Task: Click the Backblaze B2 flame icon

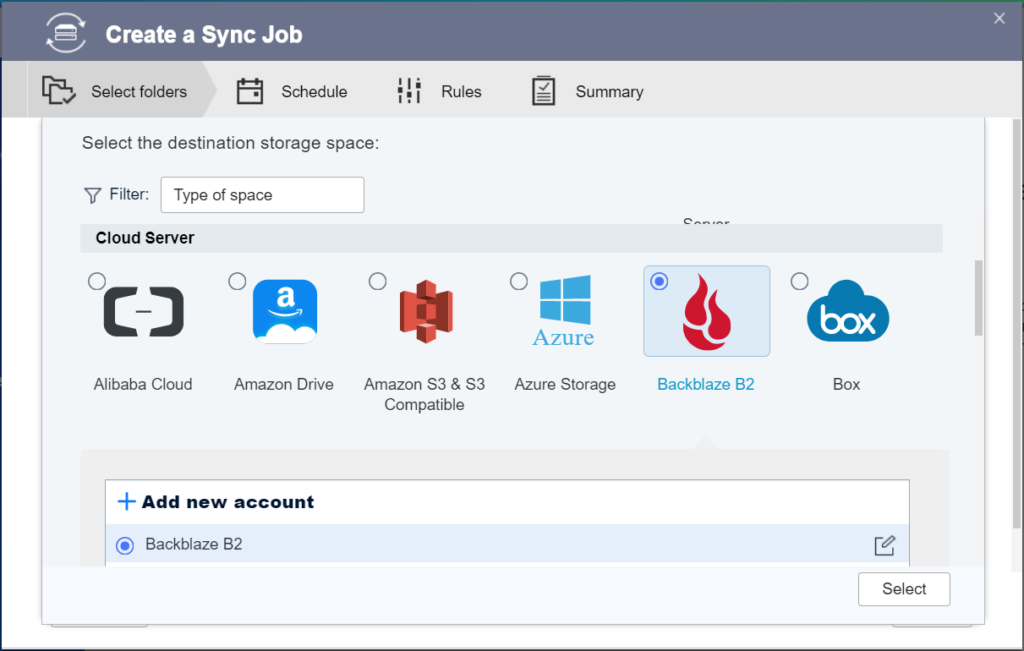Action: click(707, 312)
